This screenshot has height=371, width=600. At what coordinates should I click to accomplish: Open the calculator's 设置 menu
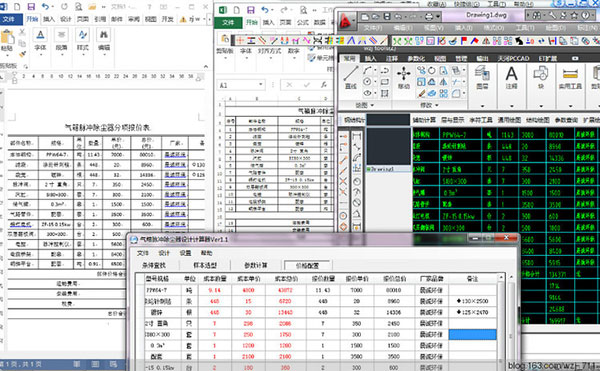pos(186,253)
